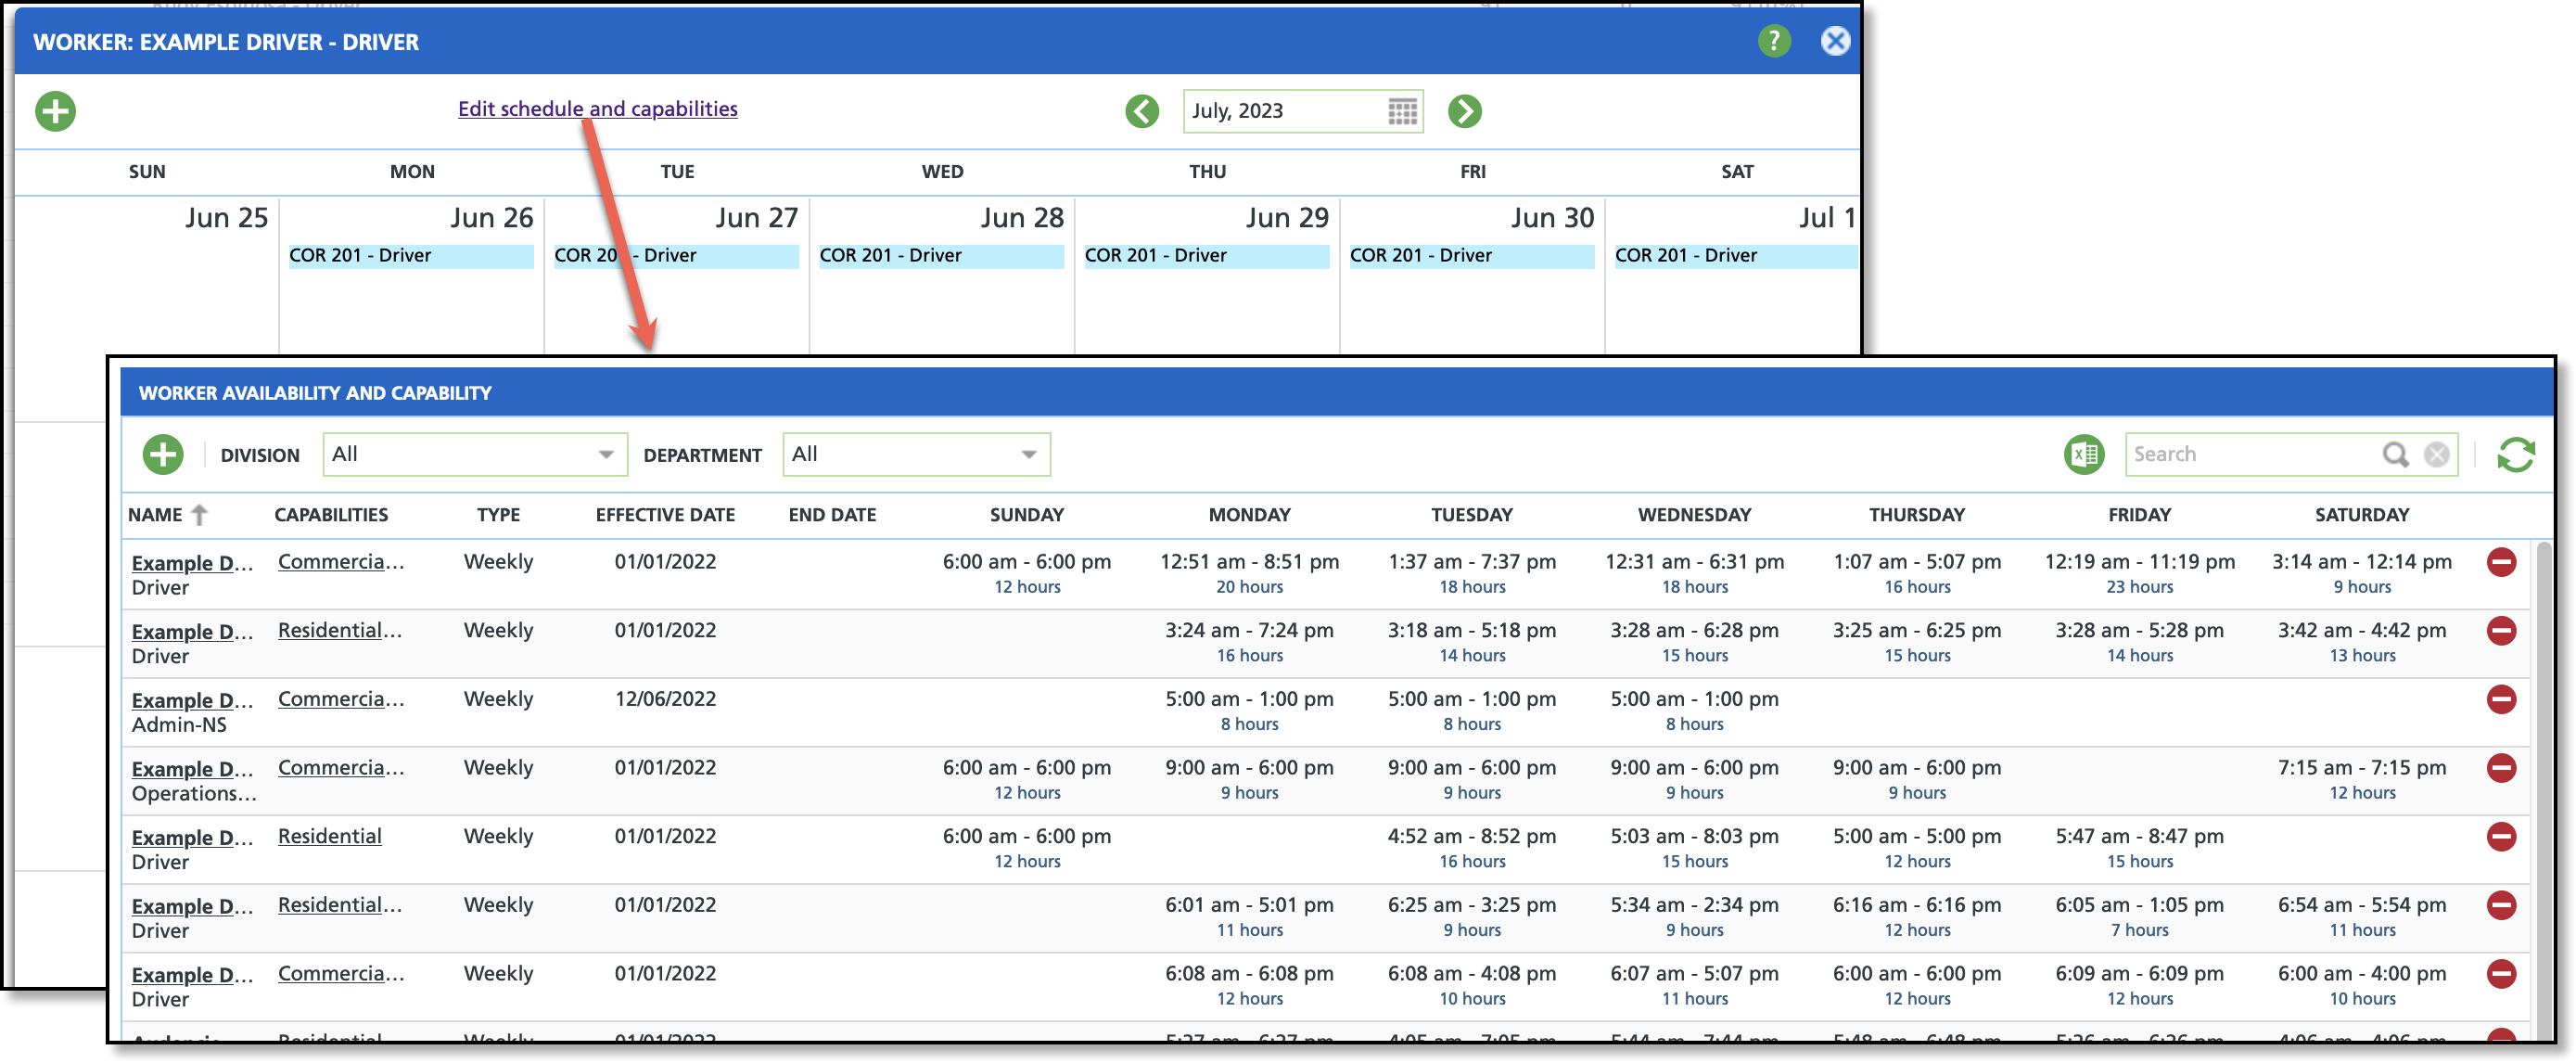This screenshot has width=2576, height=1063.
Task: Click Edit schedule and capabilities link
Action: (x=597, y=109)
